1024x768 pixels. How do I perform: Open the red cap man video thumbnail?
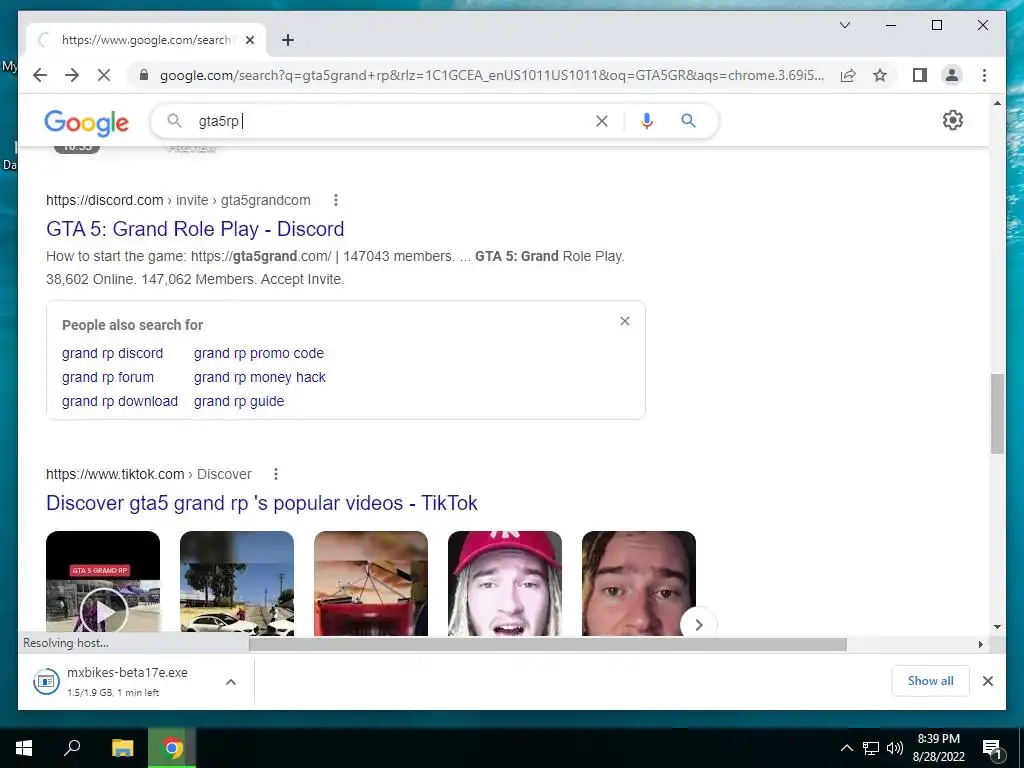click(504, 583)
